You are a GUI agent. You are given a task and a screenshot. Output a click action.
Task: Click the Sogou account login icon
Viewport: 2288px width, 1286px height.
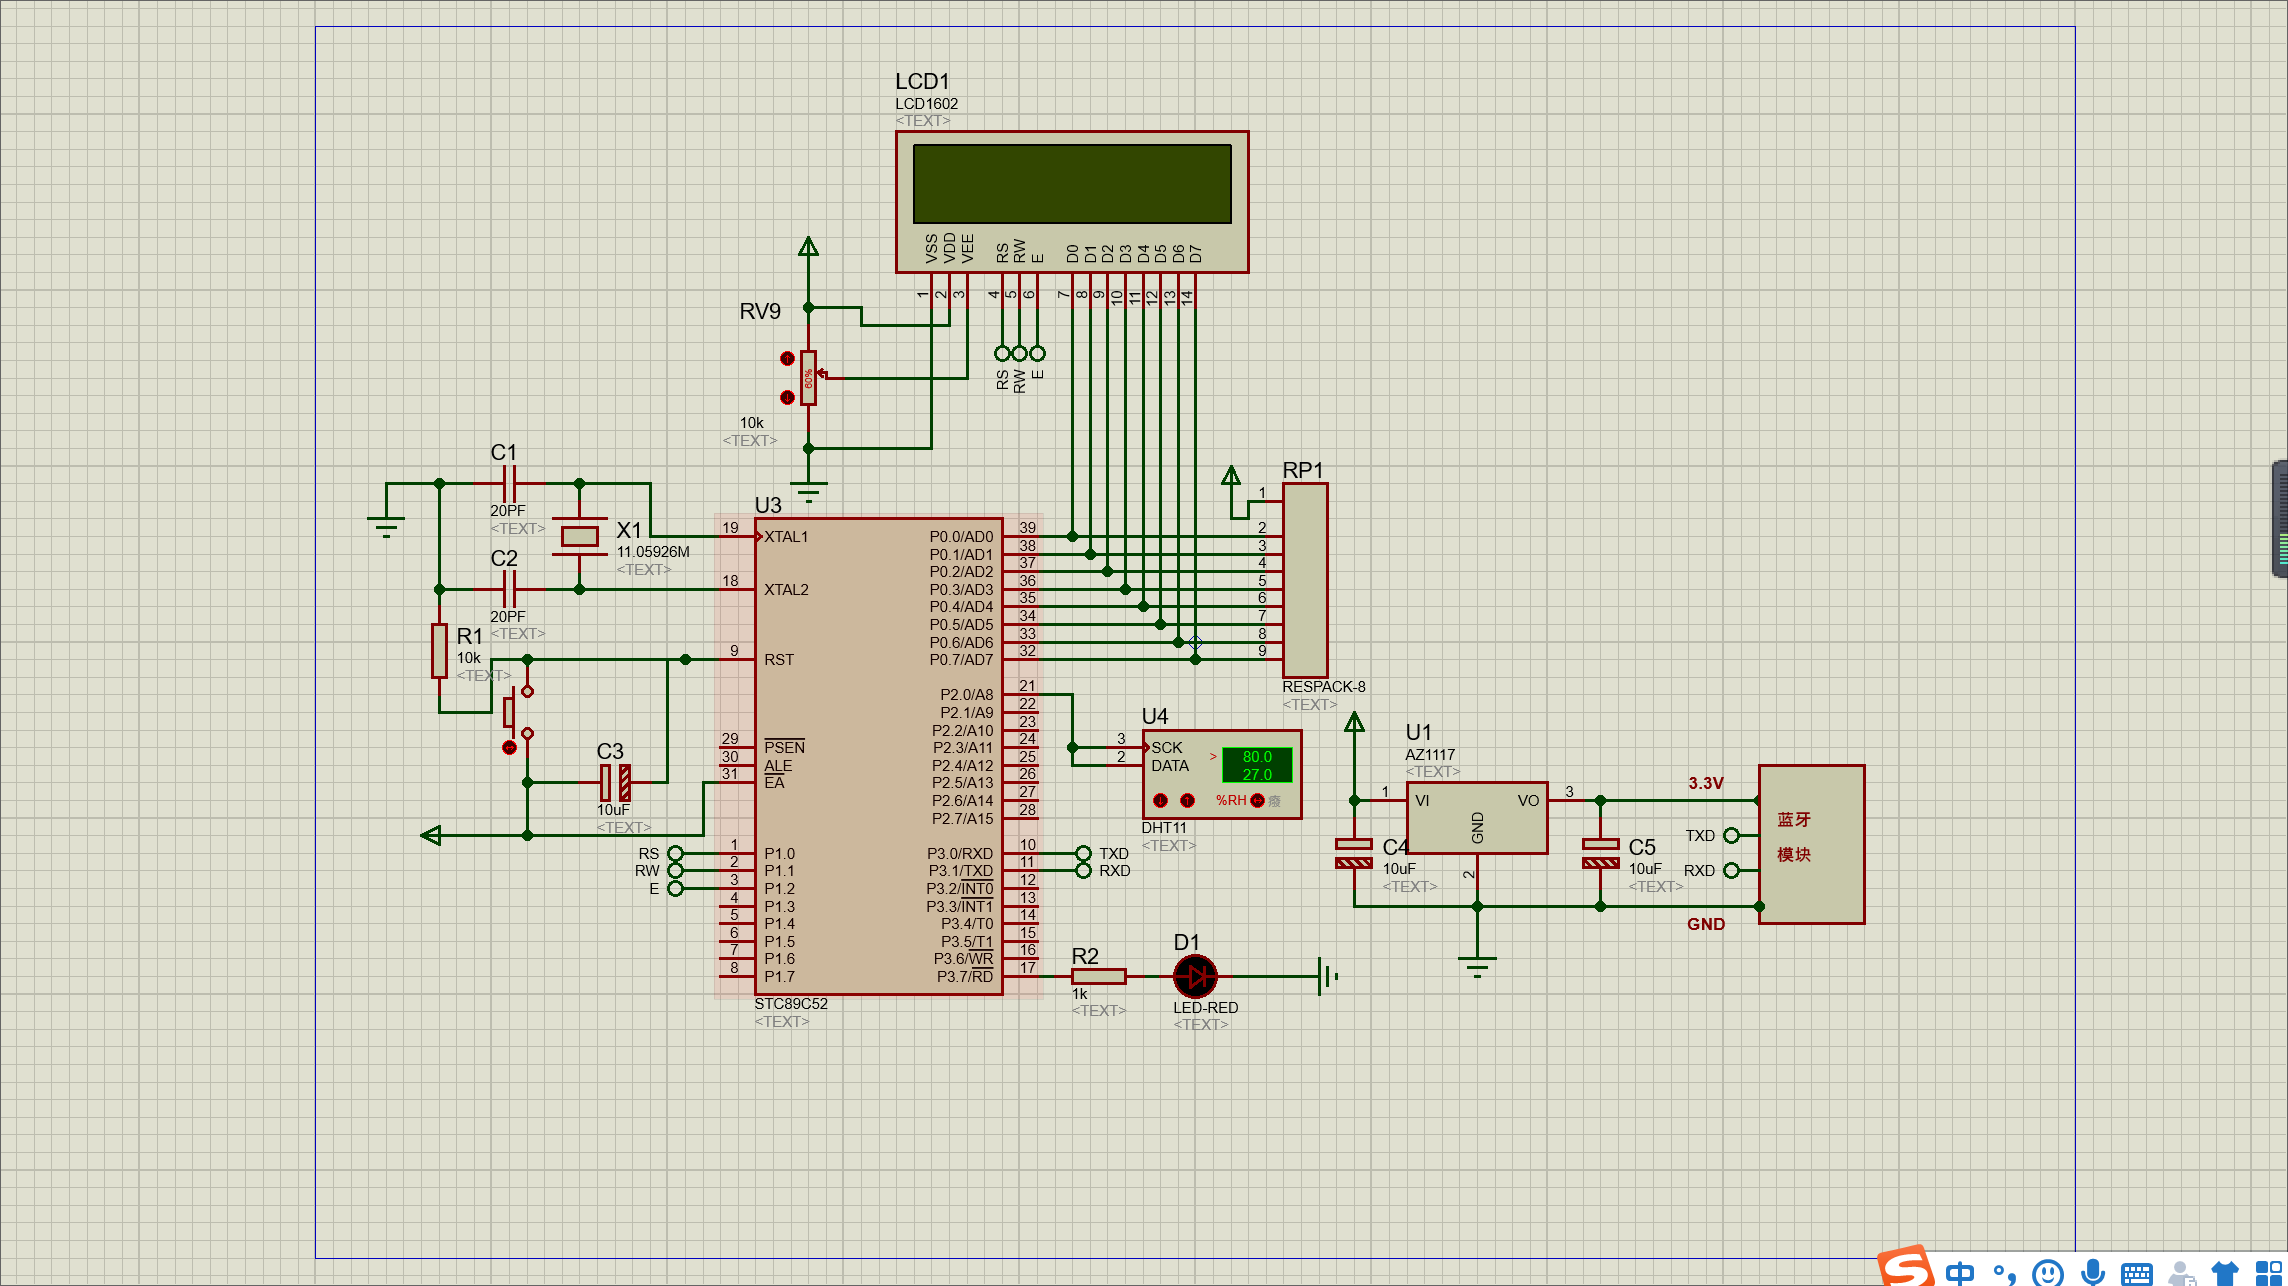(x=2180, y=1273)
